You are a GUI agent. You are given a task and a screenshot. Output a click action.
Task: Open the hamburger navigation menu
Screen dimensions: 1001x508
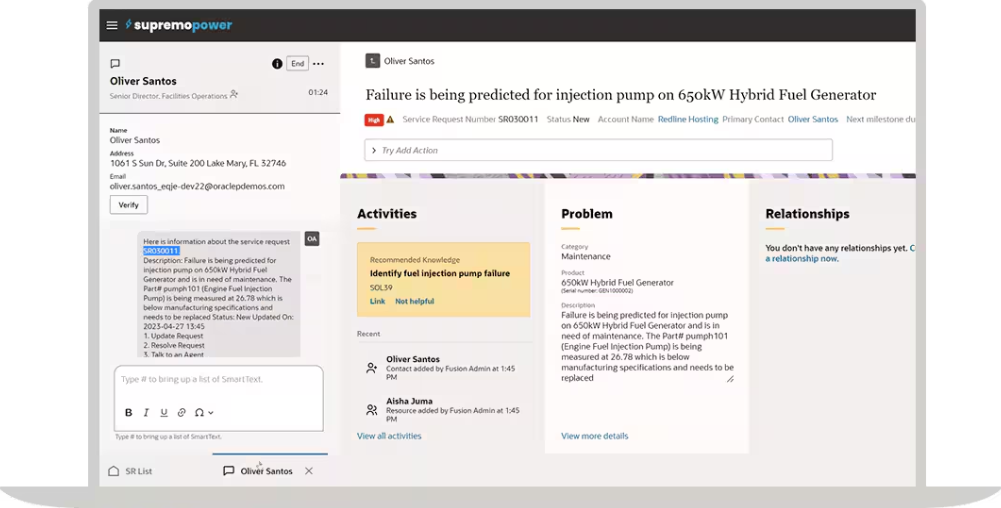112,26
